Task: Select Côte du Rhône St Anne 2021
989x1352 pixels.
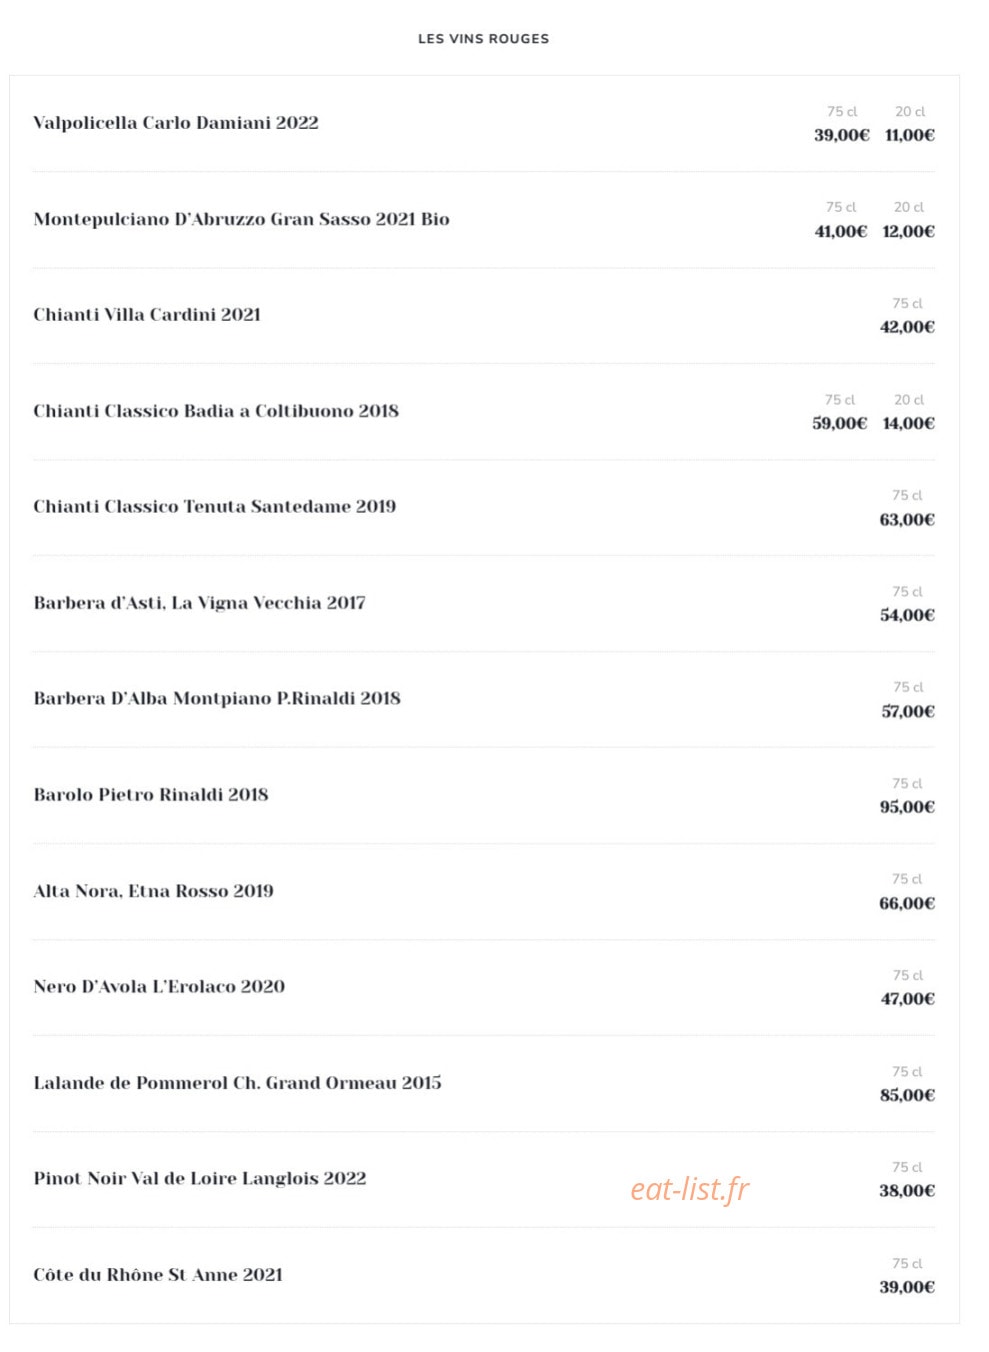Action: coord(158,1275)
